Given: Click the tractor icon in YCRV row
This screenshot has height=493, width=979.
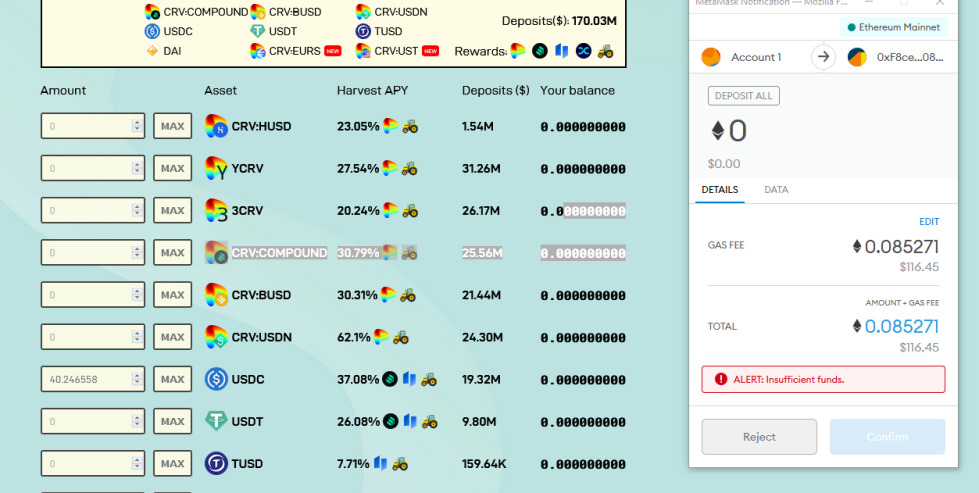Looking at the screenshot, I should pyautogui.click(x=410, y=168).
